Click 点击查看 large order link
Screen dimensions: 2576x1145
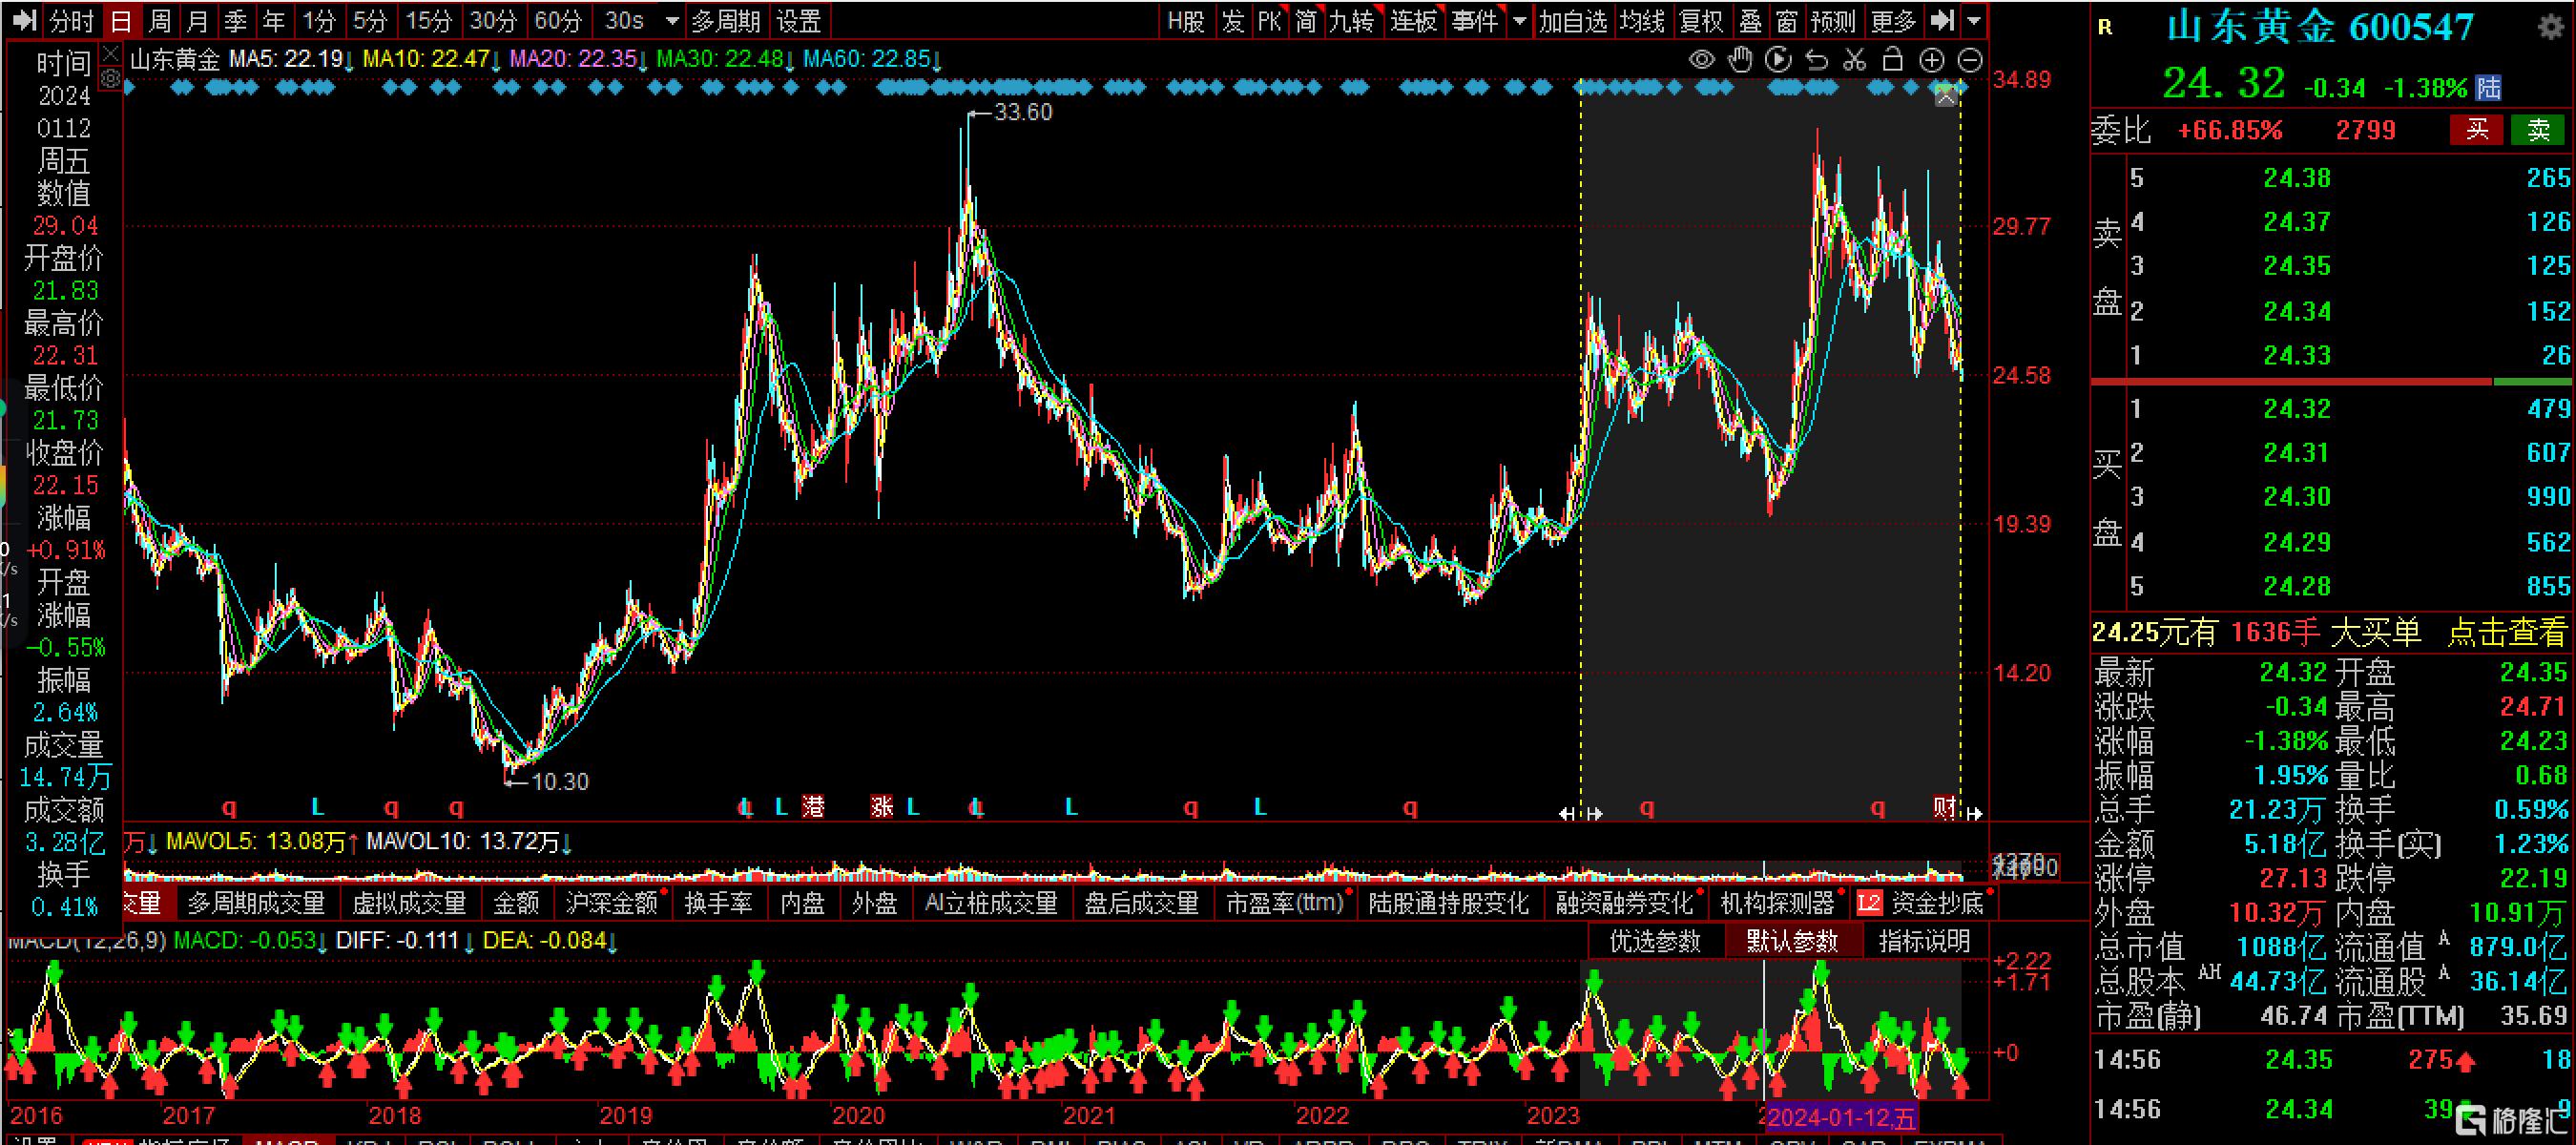(2506, 632)
